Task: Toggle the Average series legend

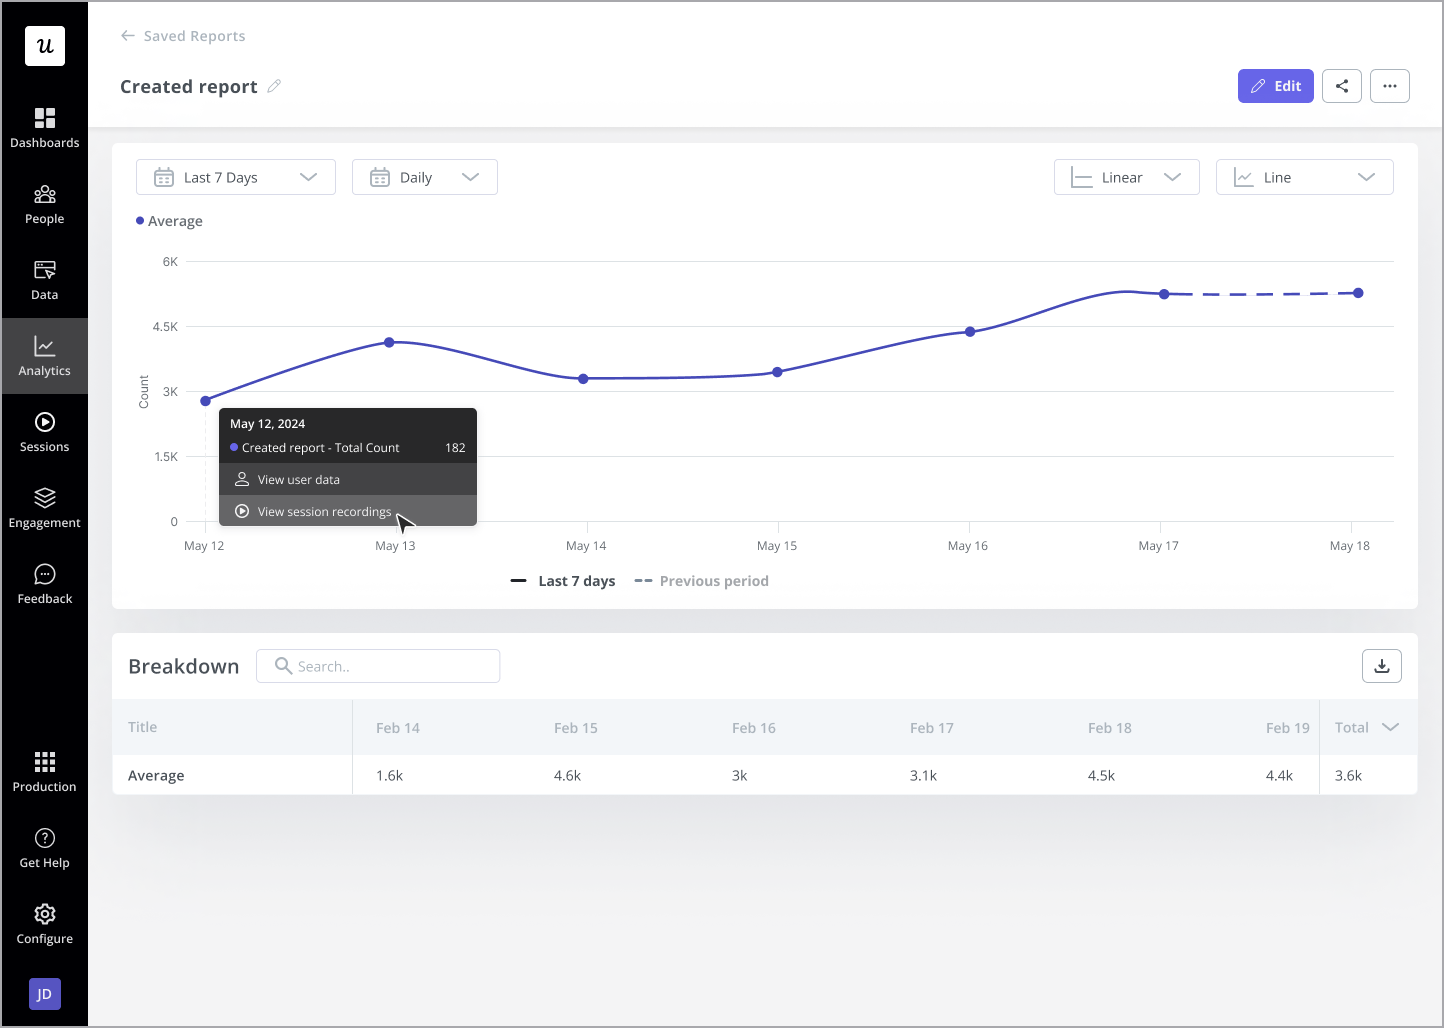Action: 170,221
